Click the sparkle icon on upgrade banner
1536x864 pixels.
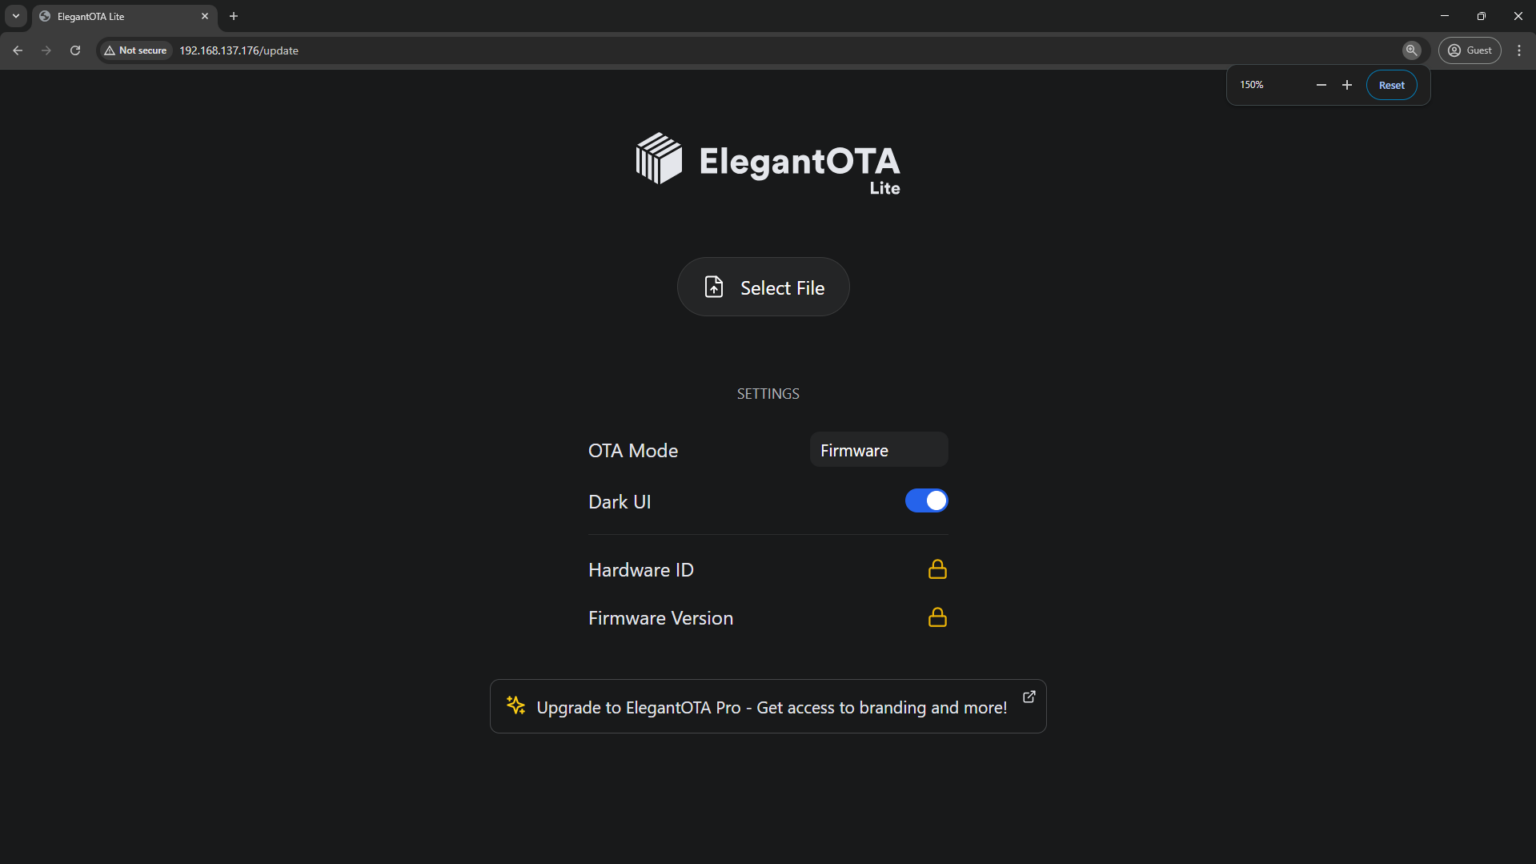(x=516, y=706)
